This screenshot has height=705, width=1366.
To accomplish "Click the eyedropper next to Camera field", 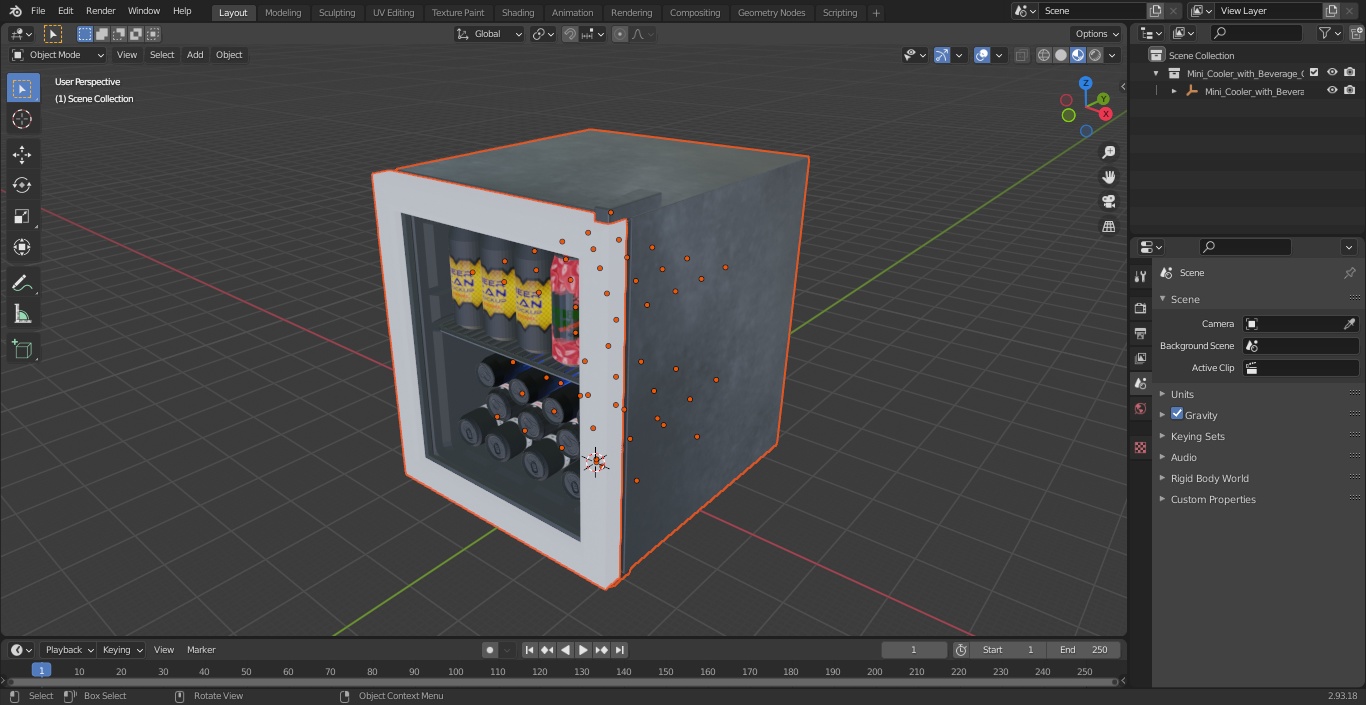I will (x=1349, y=324).
